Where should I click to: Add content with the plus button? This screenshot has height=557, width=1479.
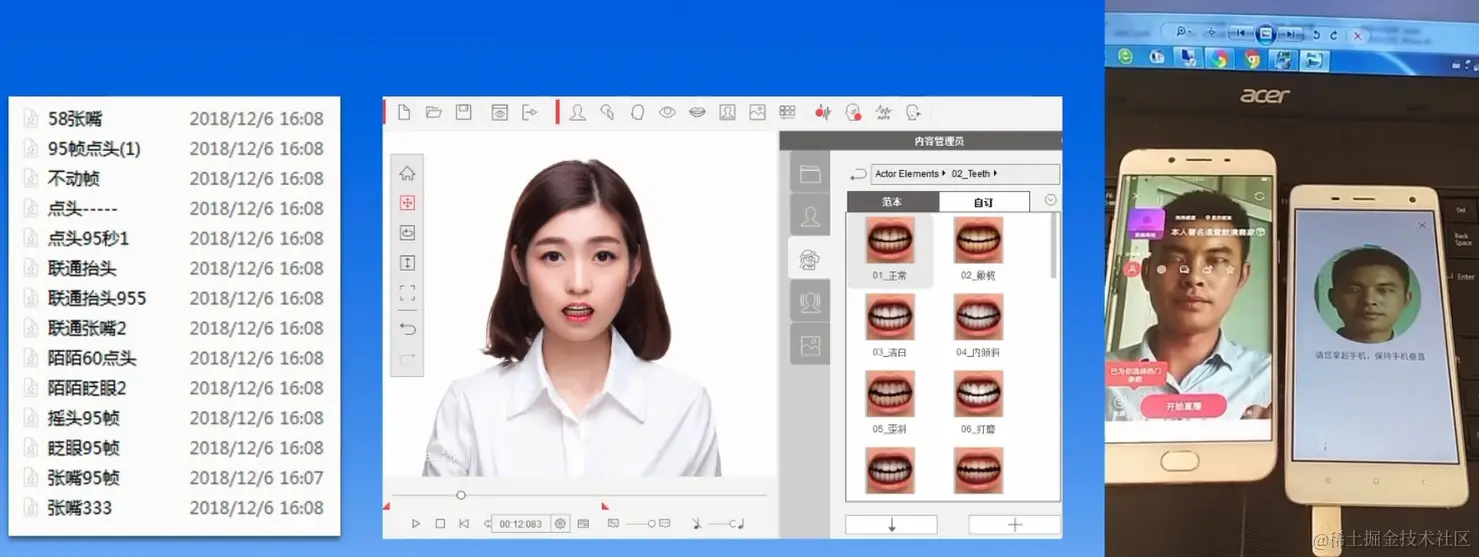[1014, 525]
